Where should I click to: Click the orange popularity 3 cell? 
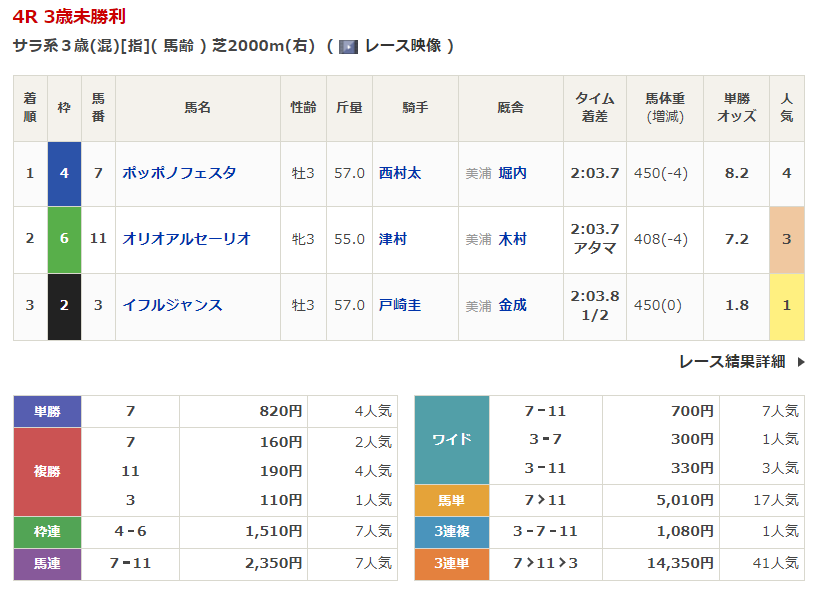[787, 240]
